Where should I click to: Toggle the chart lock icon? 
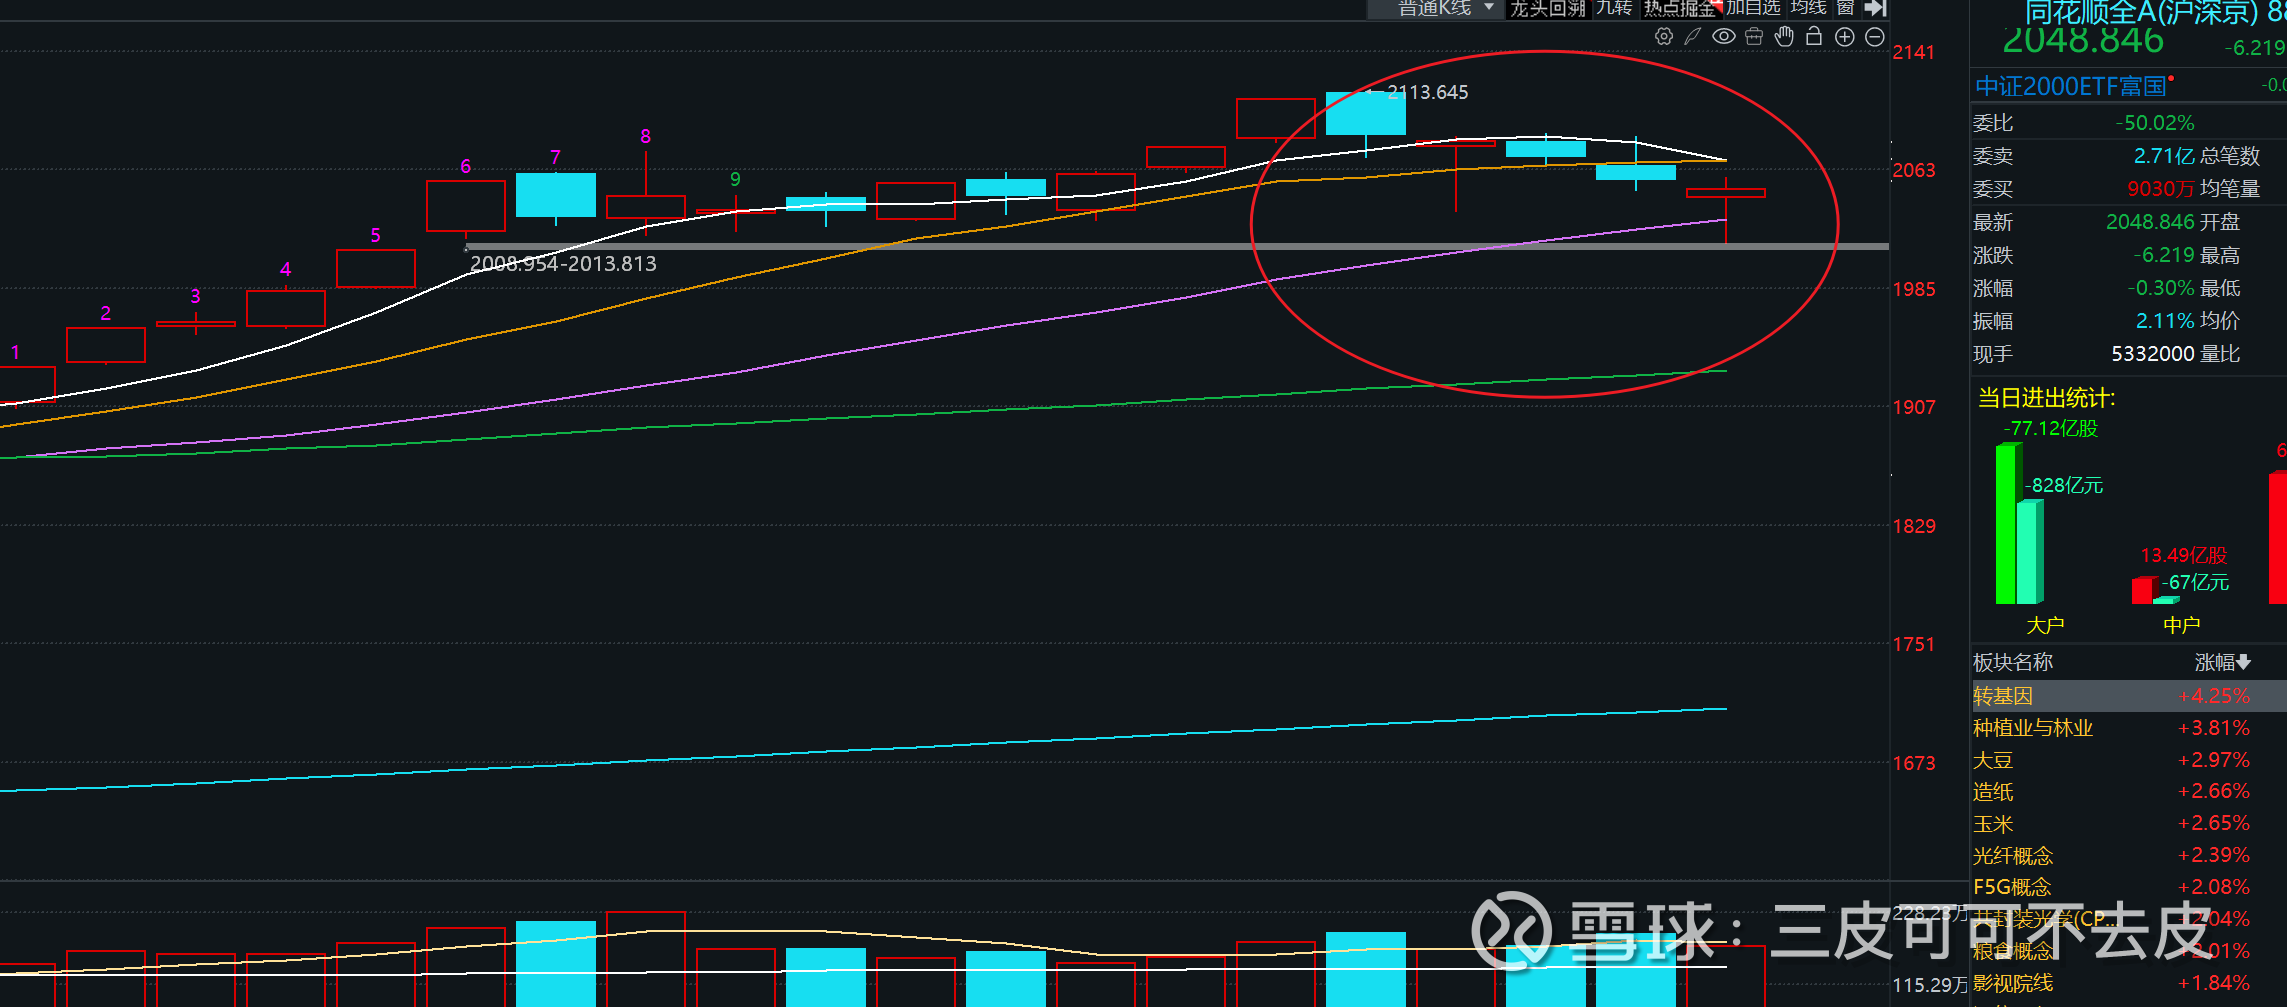point(1814,37)
